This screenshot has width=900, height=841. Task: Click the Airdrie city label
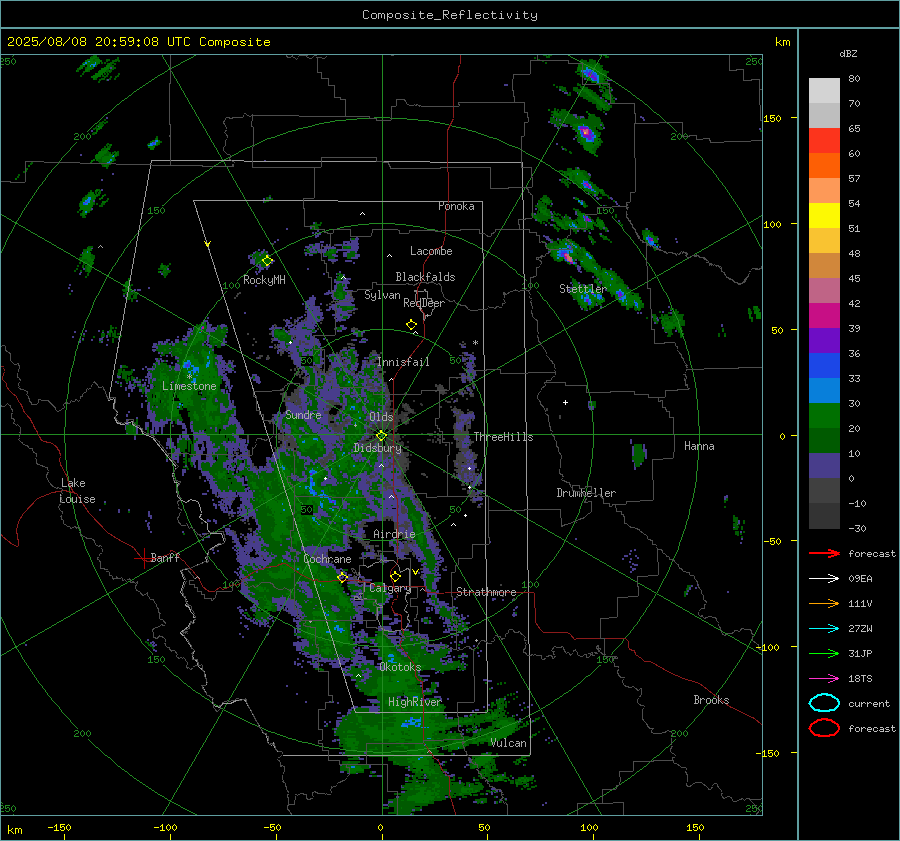coord(394,534)
